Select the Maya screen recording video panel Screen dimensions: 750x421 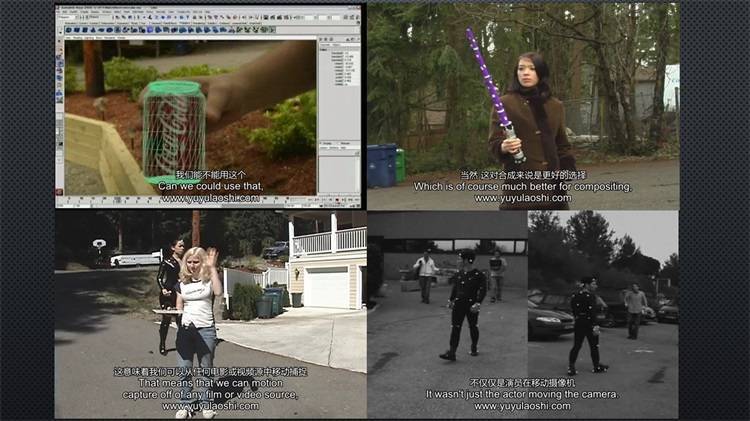(x=209, y=107)
